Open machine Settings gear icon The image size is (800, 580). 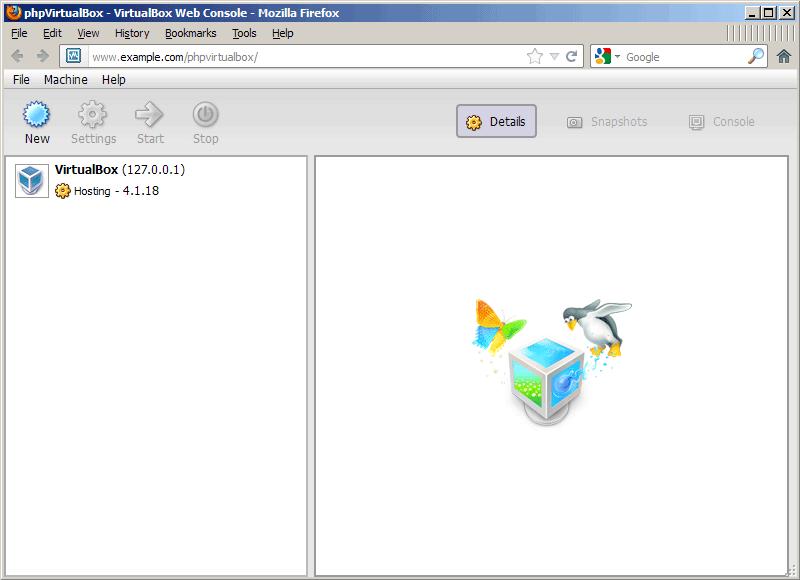click(x=93, y=114)
